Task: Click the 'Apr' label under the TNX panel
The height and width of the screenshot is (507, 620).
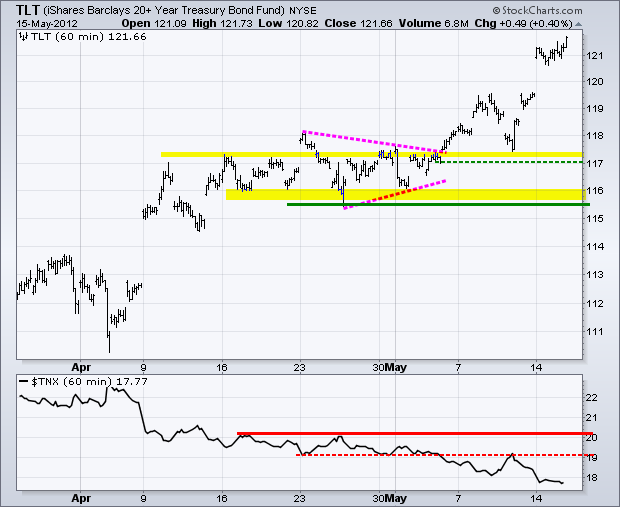Action: click(x=81, y=498)
